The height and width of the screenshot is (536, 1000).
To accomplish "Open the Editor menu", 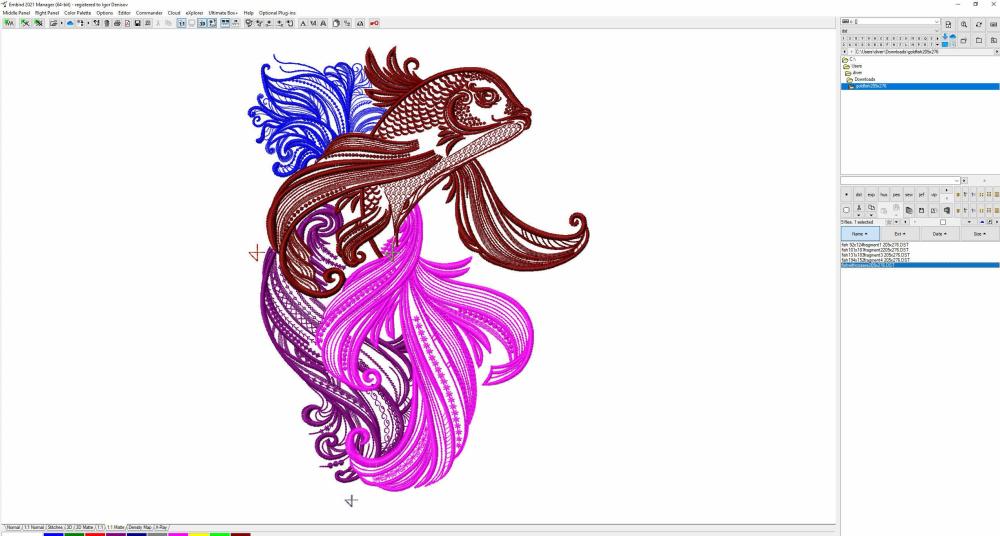I will [x=124, y=13].
